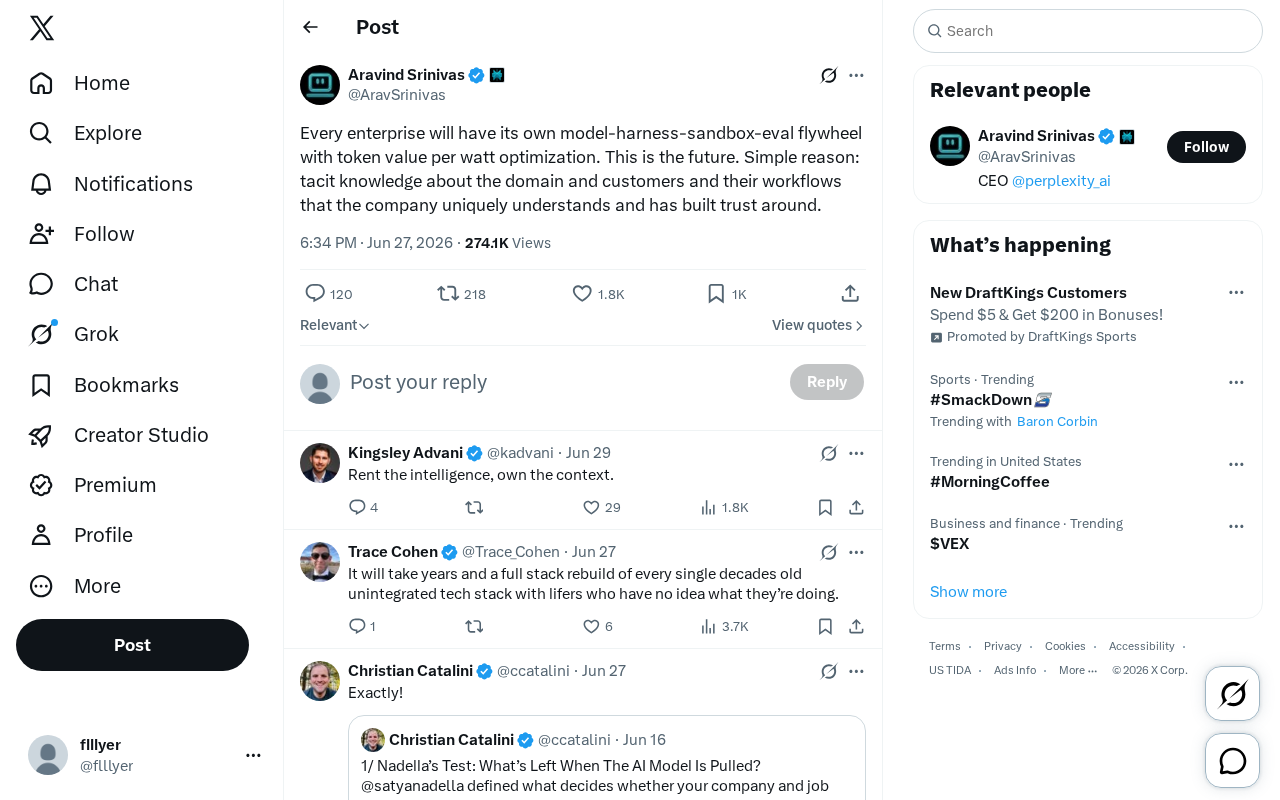Click the Search input field

point(1088,31)
